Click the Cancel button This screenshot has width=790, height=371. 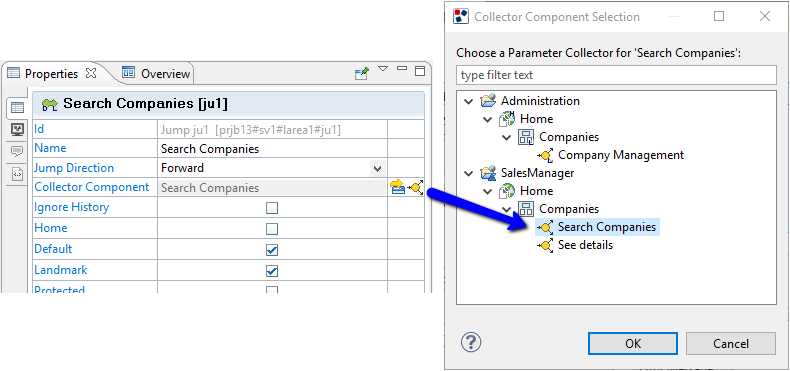(731, 344)
